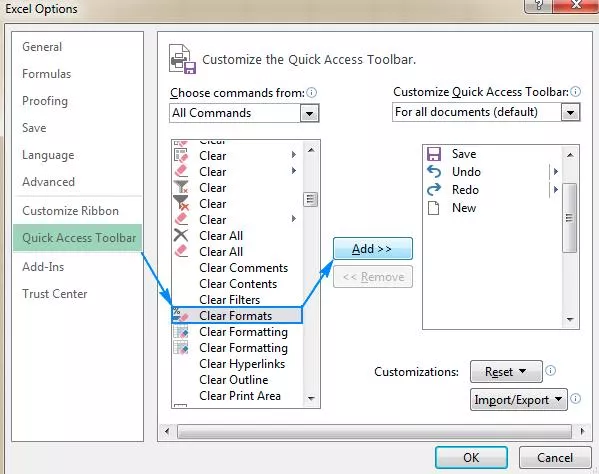Screen dimensions: 599x474
Task: Click toolbar list scroll up arrow
Action: click(570, 155)
